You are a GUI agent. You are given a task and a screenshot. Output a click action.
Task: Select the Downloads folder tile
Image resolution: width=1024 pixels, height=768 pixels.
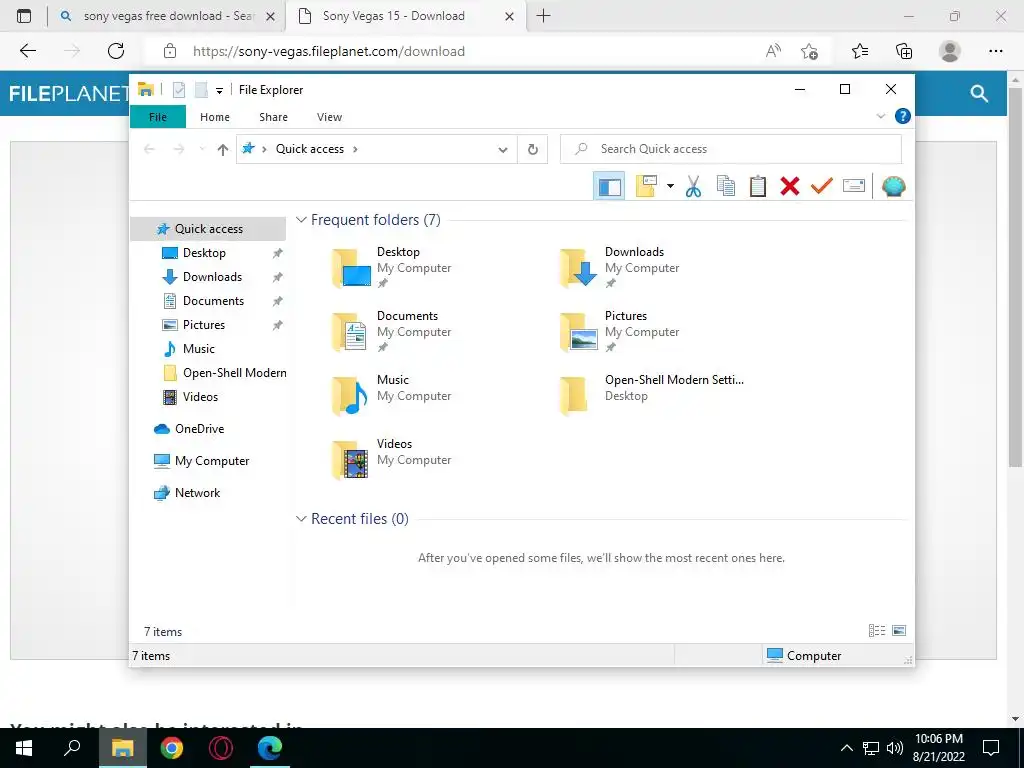click(620, 267)
